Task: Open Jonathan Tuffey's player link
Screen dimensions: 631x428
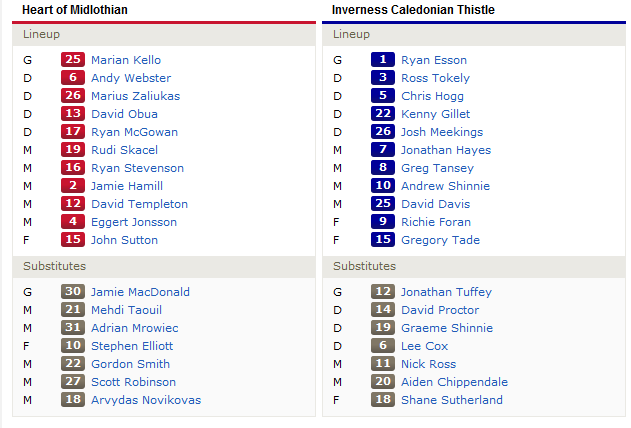Action: pyautogui.click(x=446, y=292)
